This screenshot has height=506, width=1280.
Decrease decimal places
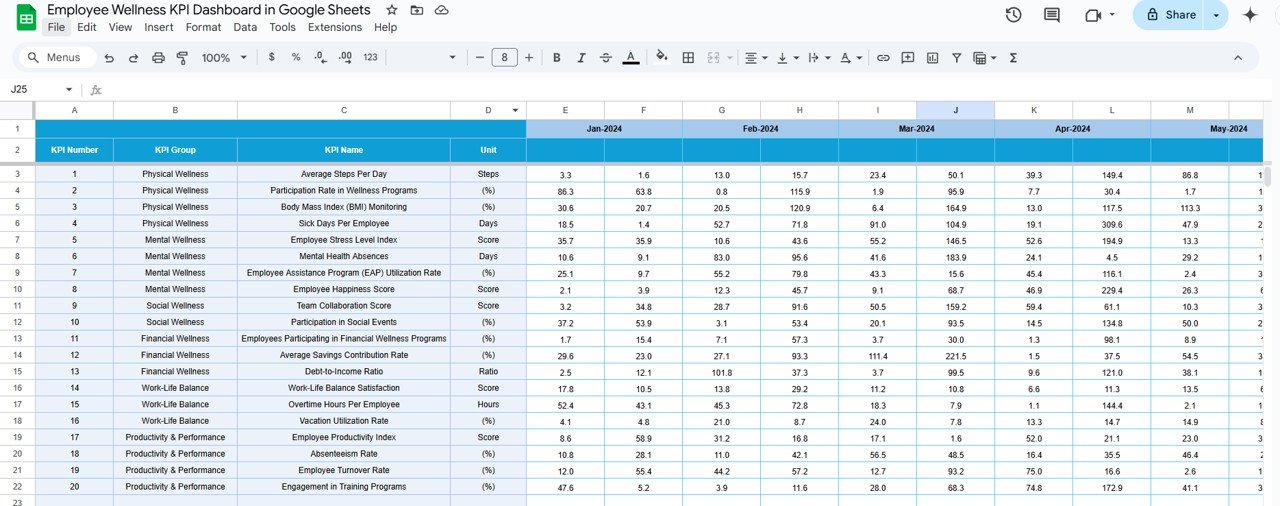click(x=320, y=58)
